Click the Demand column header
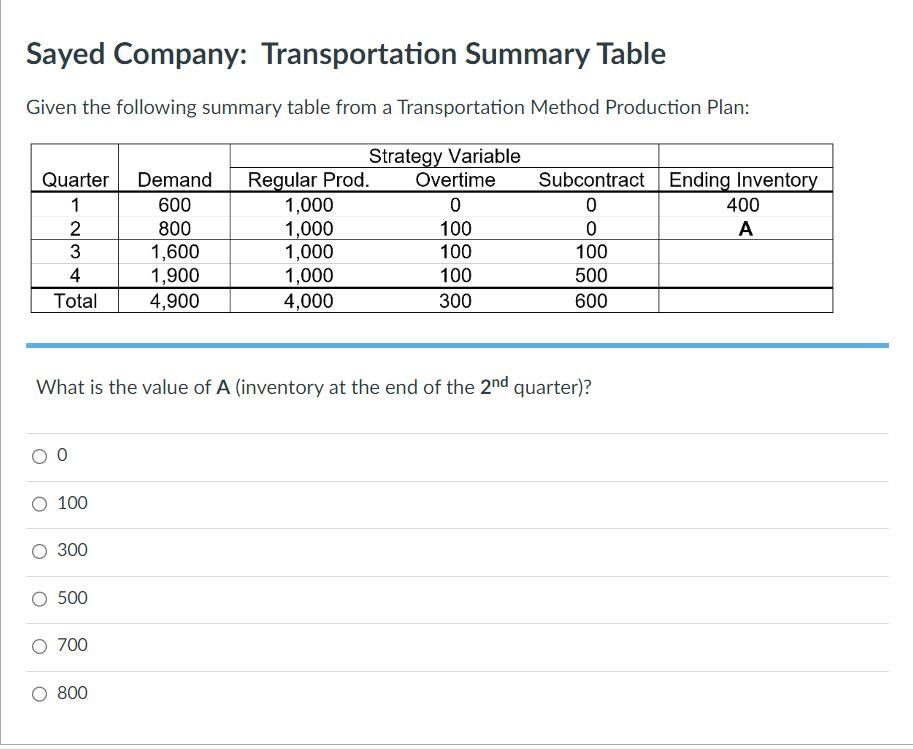Screen dimensions: 913x749 pyautogui.click(x=175, y=180)
